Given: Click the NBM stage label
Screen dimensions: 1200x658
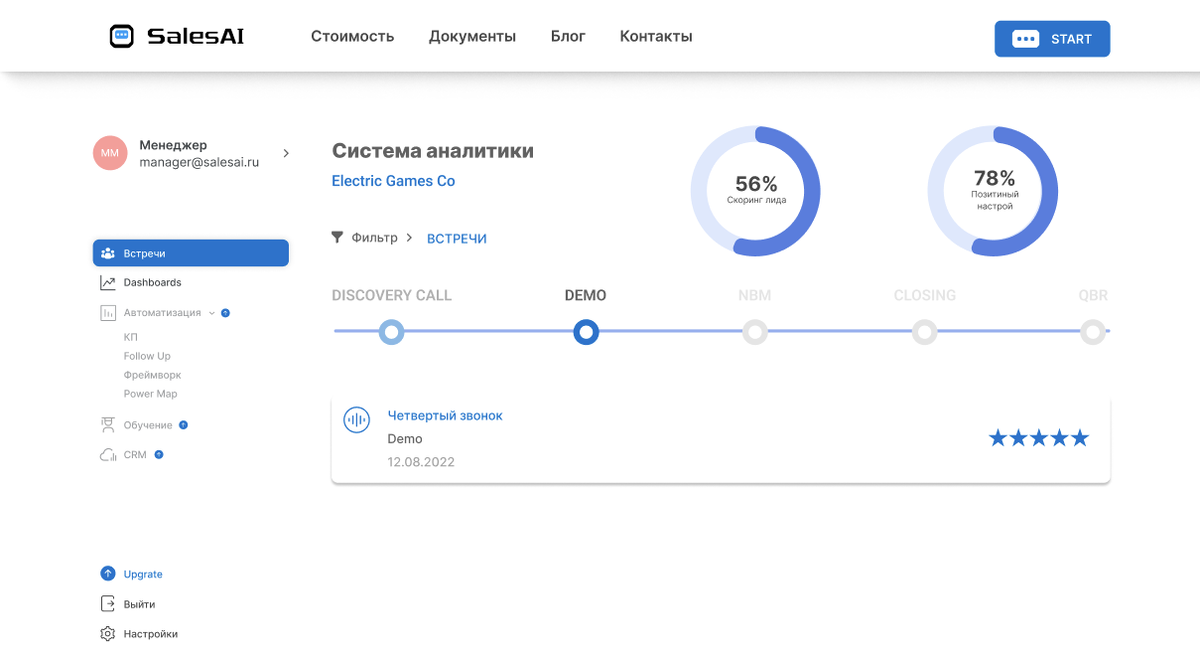Looking at the screenshot, I should coord(755,296).
